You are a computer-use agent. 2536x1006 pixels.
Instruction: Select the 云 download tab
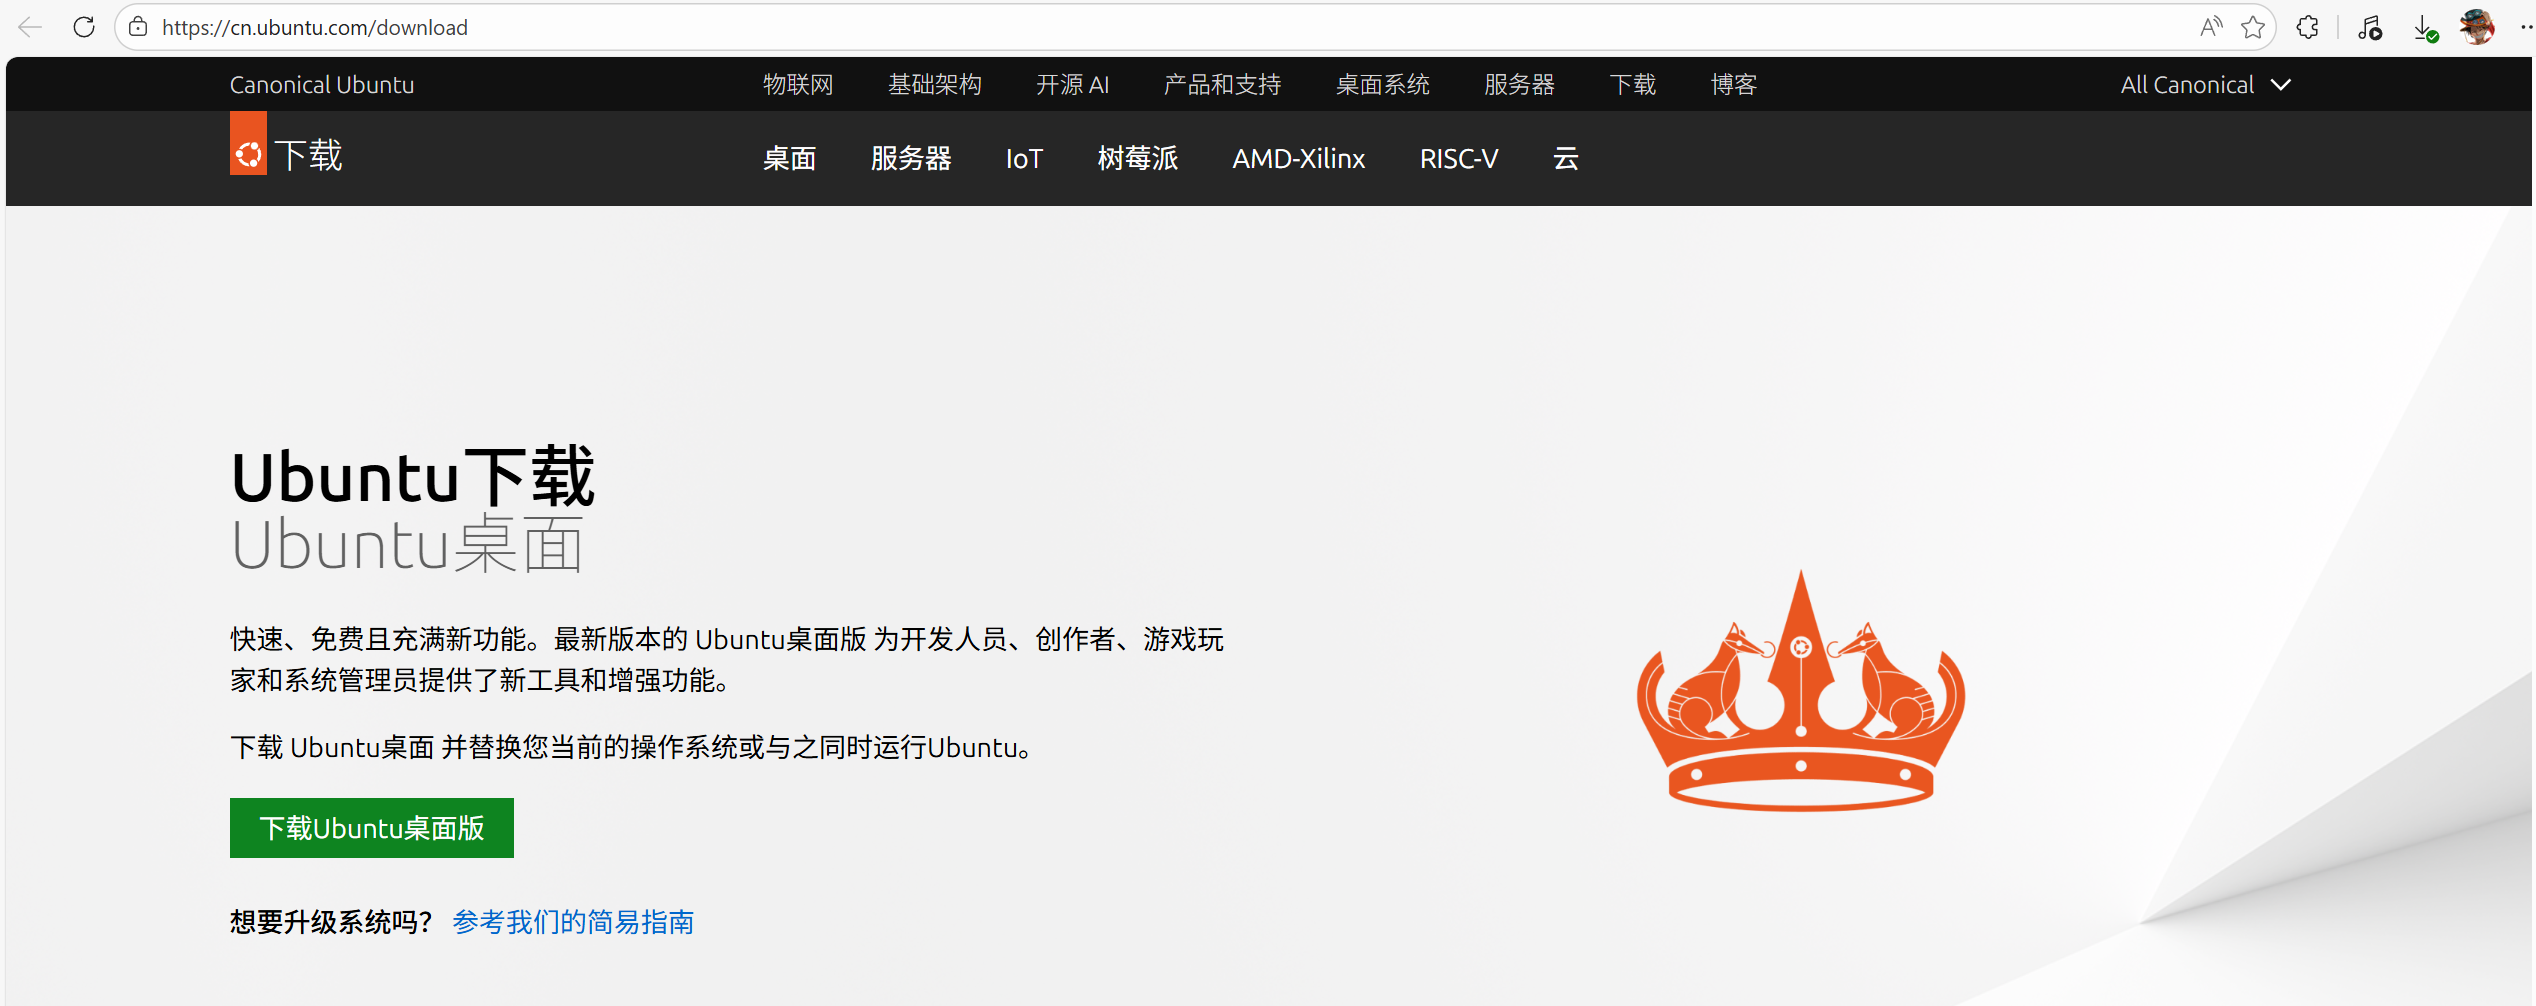point(1566,158)
